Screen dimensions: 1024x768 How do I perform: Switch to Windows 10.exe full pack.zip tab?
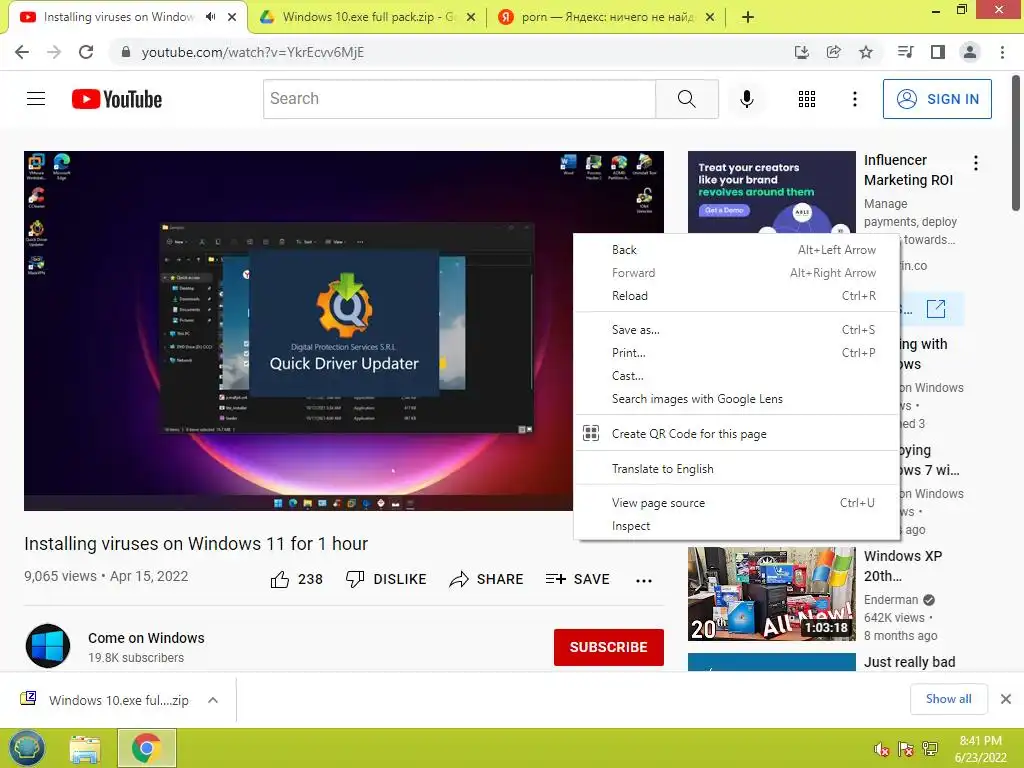point(366,17)
